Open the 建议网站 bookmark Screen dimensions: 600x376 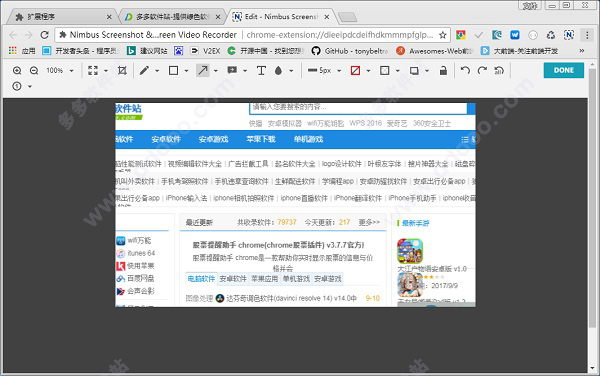click(147, 50)
